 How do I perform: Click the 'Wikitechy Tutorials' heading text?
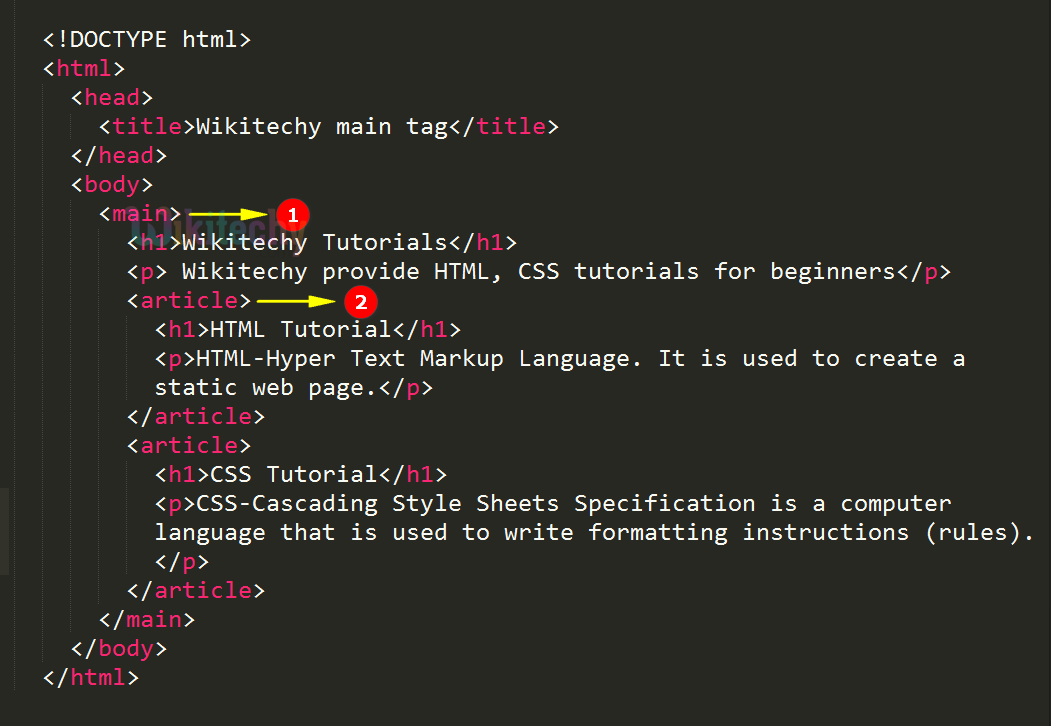click(x=321, y=243)
